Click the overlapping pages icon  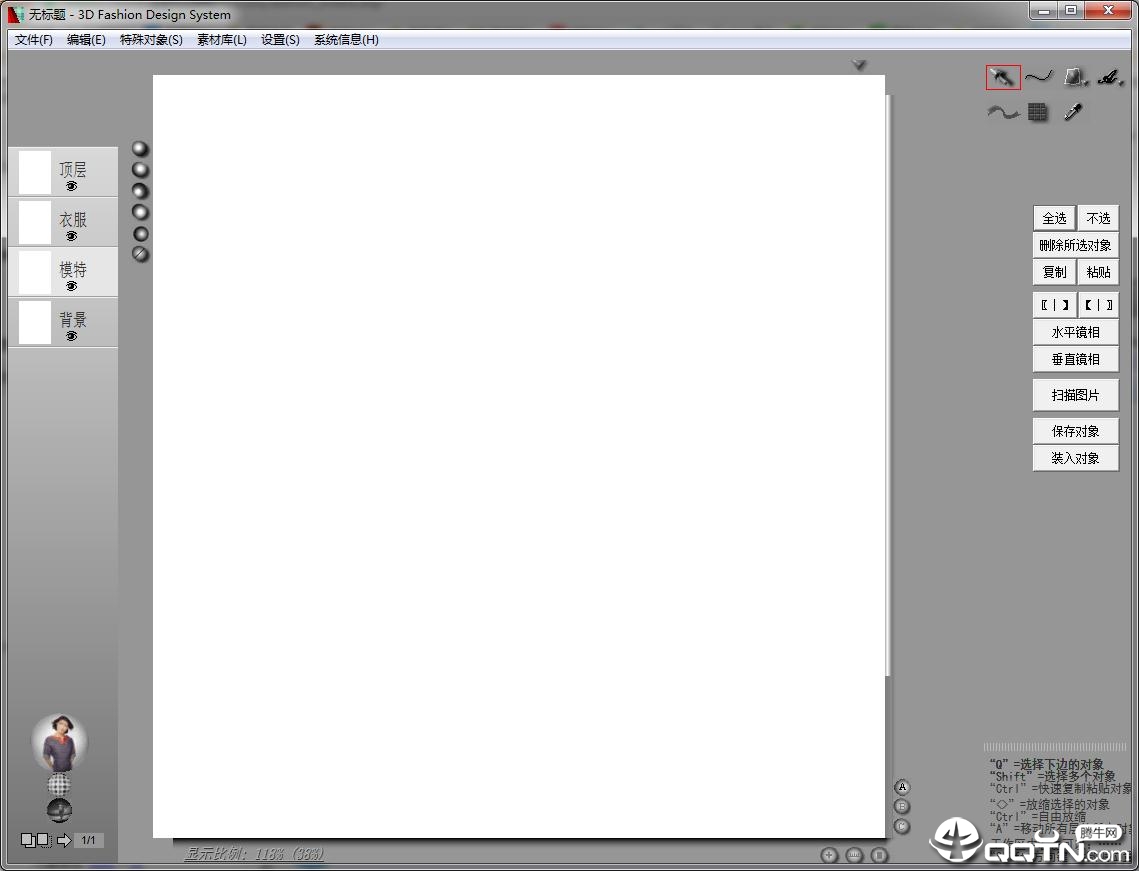point(28,840)
